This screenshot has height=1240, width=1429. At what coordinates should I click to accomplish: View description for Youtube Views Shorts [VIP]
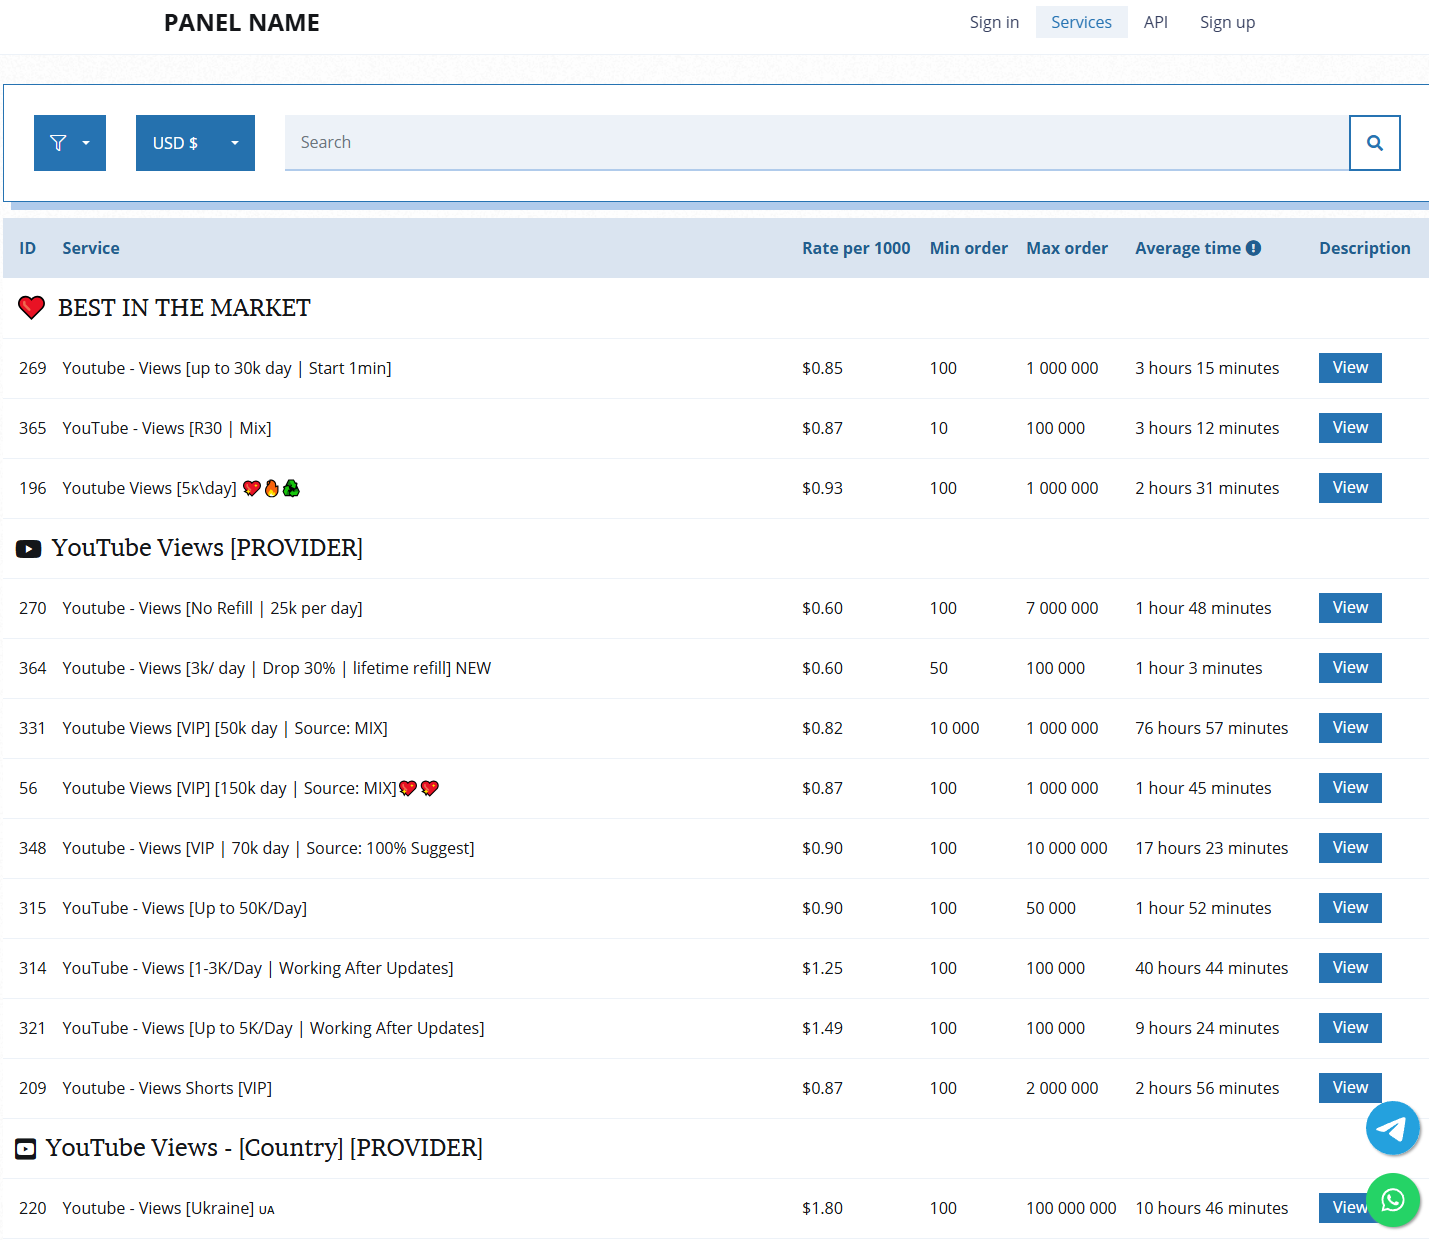tap(1349, 1087)
